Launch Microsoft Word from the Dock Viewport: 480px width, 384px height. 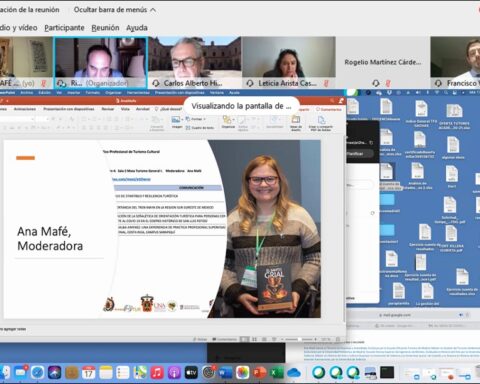click(x=225, y=372)
